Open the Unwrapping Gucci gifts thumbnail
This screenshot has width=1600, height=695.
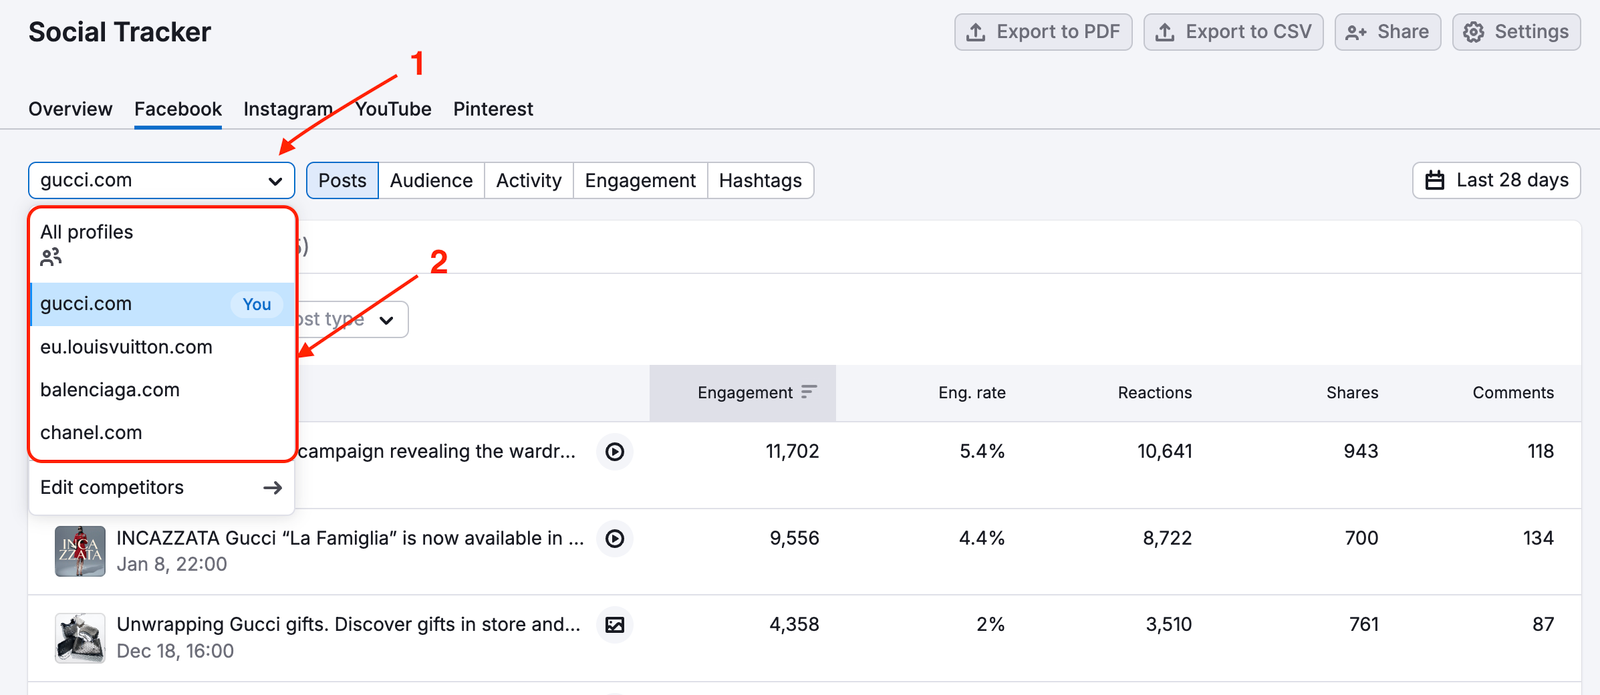click(80, 638)
